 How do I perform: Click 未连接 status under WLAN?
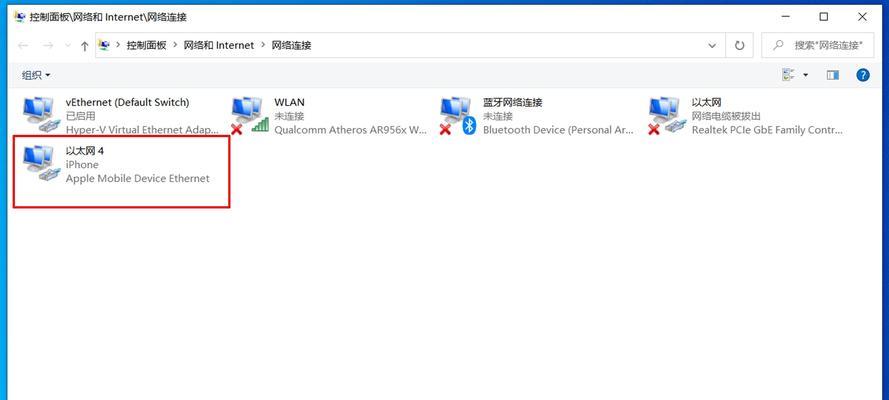click(x=289, y=116)
